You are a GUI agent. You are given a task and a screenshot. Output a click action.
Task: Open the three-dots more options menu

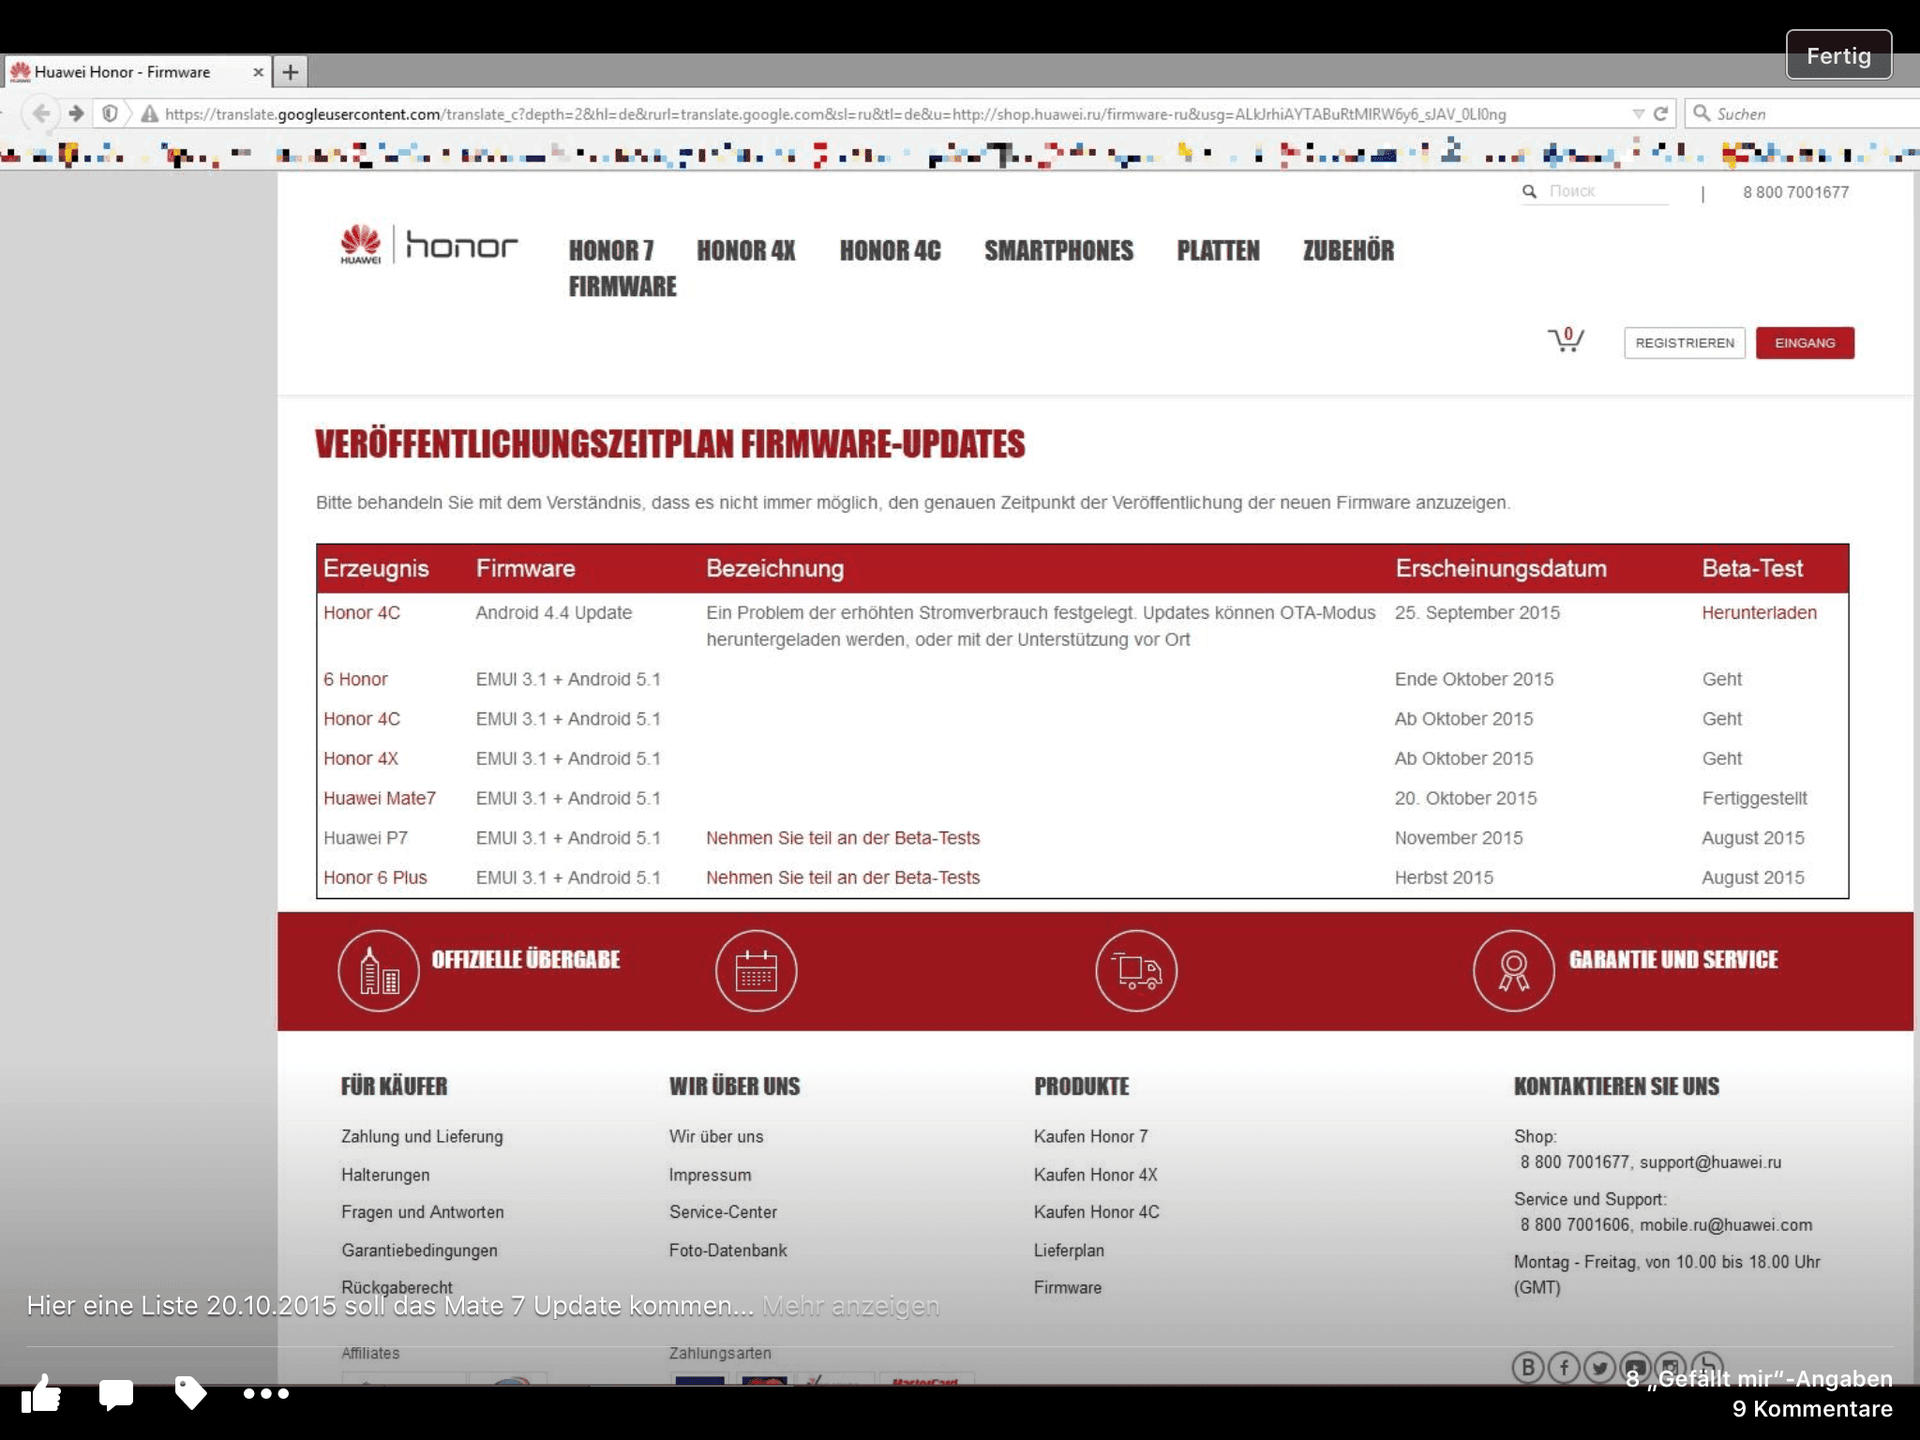point(266,1393)
